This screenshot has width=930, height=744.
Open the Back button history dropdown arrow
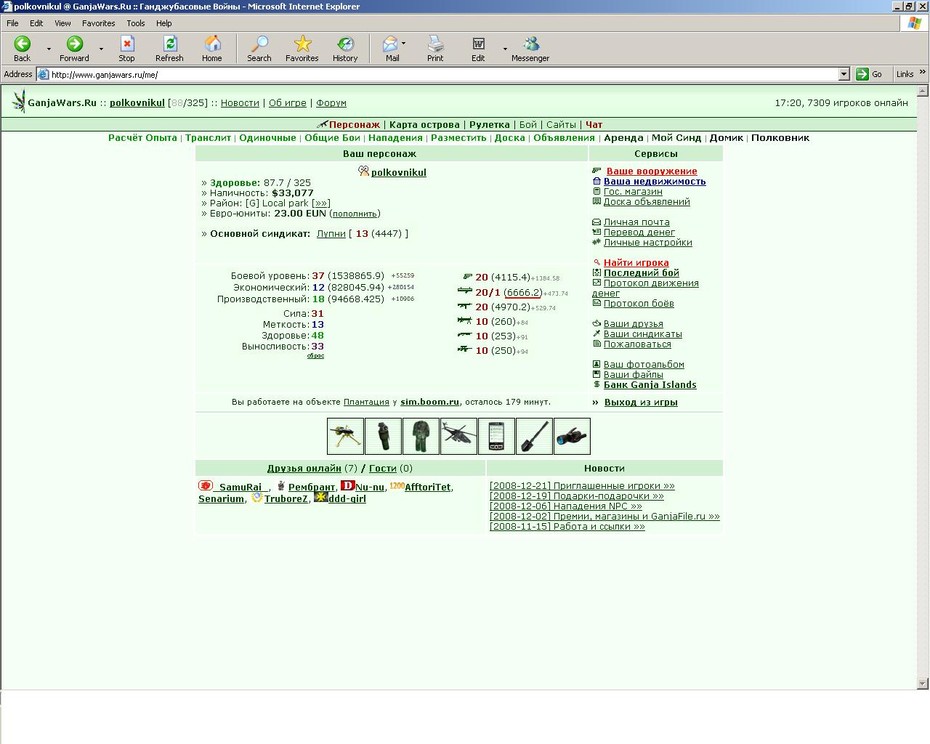pos(49,49)
